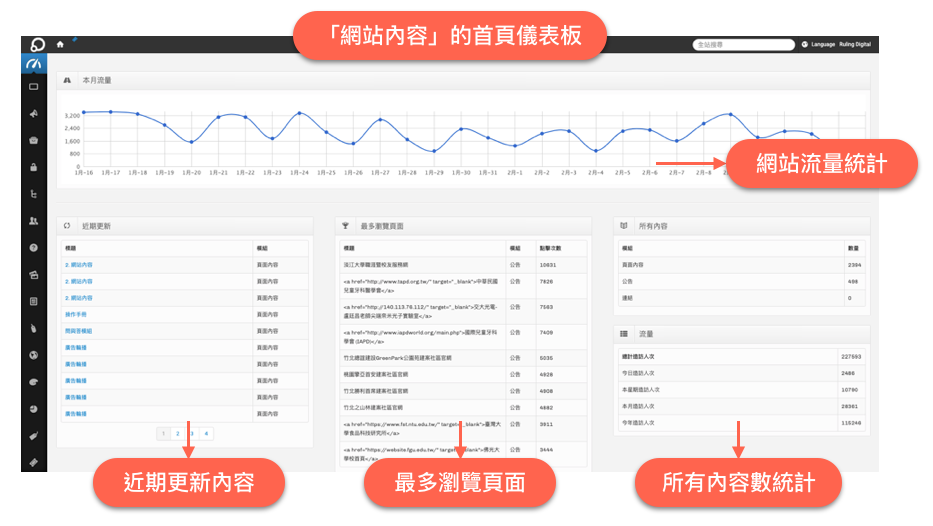Click the 1月-20 data point on traffic chart
This screenshot has height=526, width=933.
[x=192, y=142]
